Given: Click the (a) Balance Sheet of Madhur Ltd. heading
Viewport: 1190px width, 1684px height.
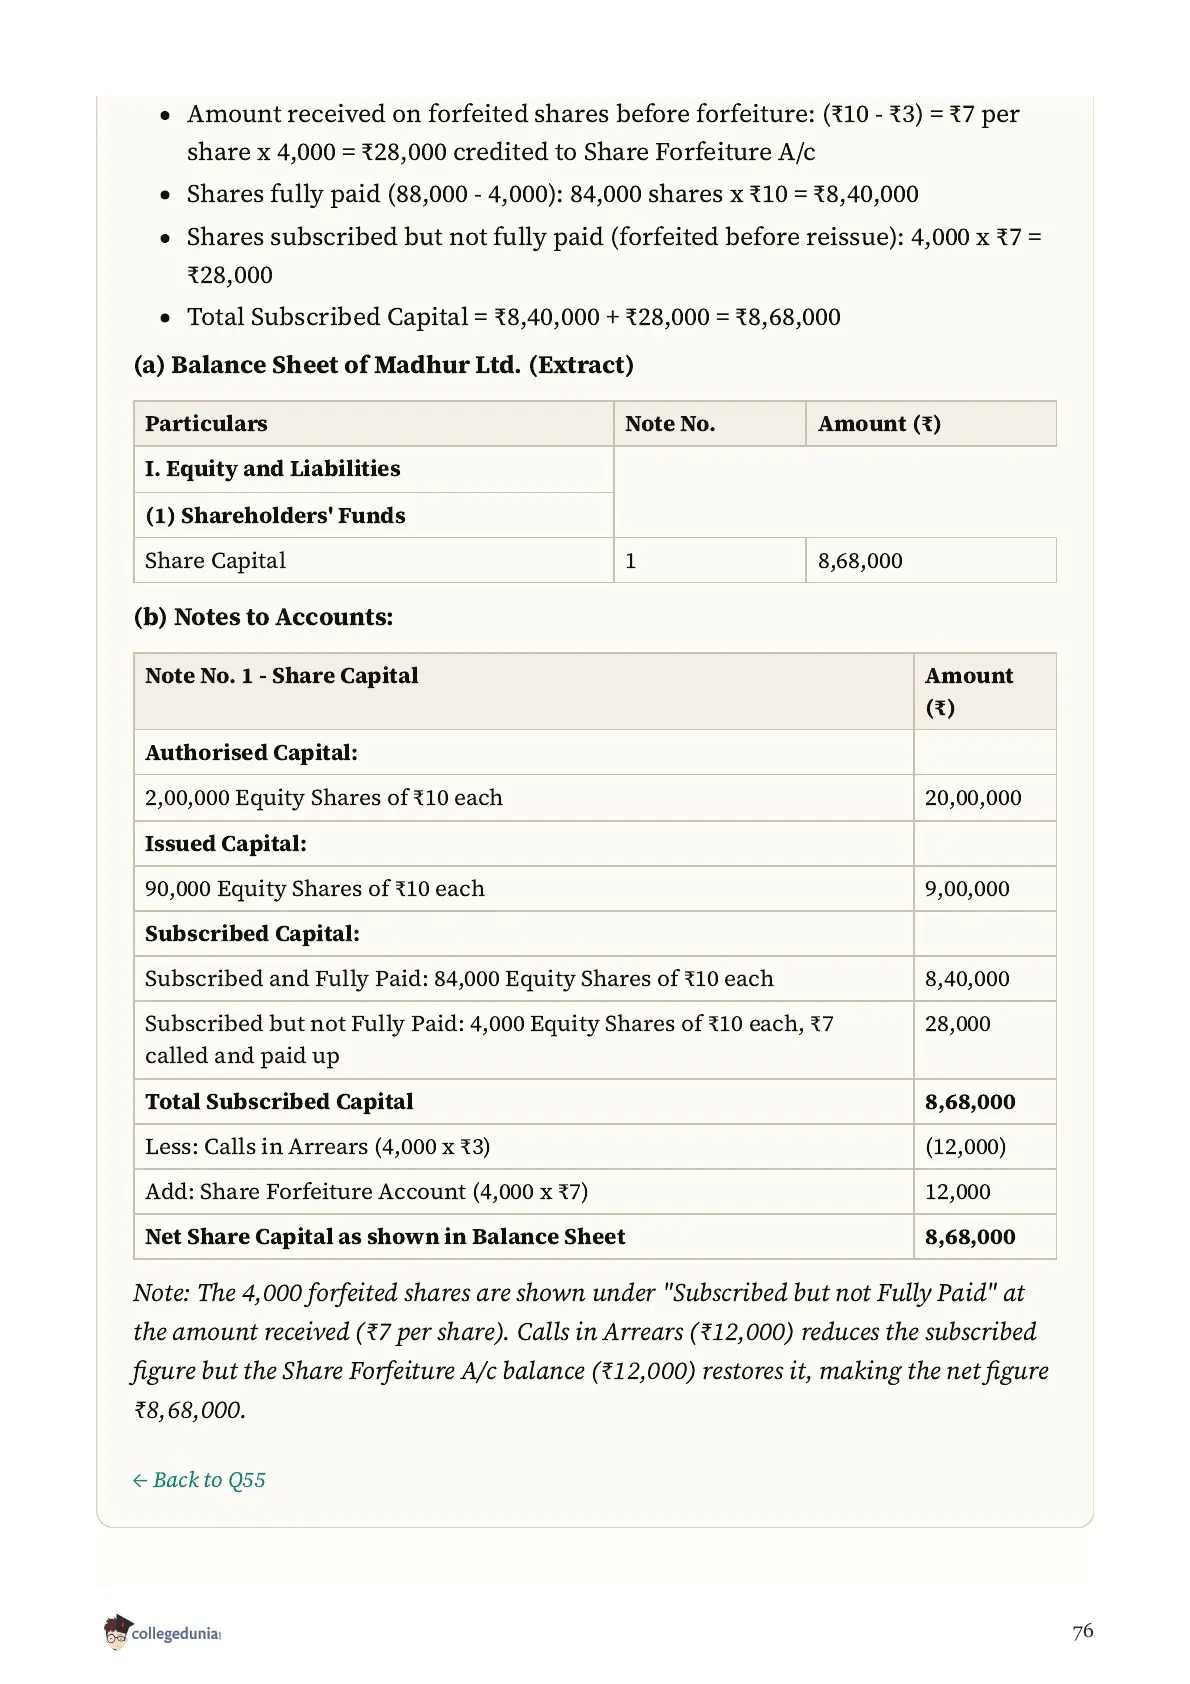Looking at the screenshot, I should pyautogui.click(x=383, y=365).
